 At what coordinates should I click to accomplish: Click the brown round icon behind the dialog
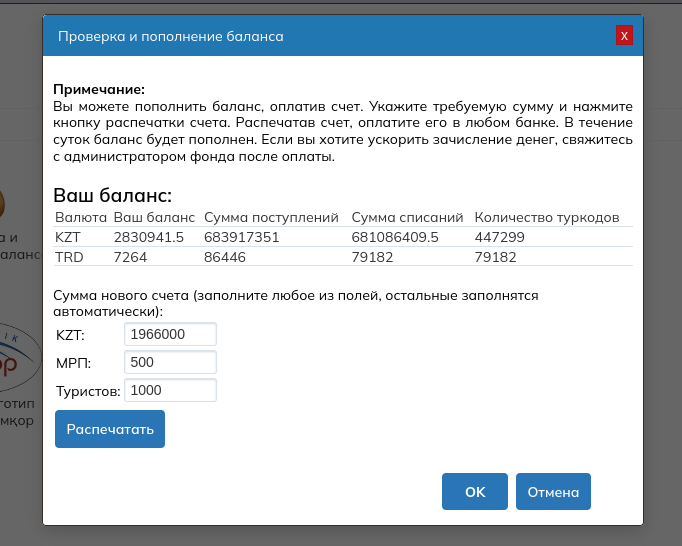click(3, 205)
